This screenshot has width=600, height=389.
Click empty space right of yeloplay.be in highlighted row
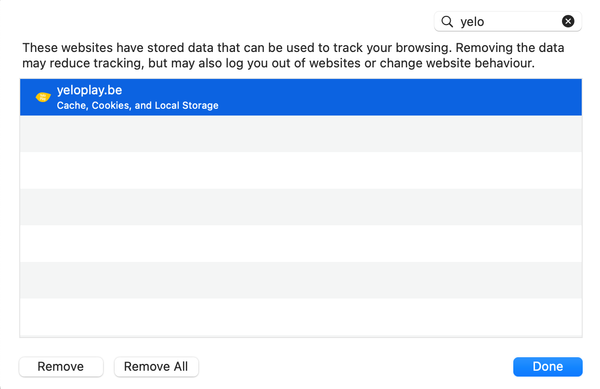point(383,97)
